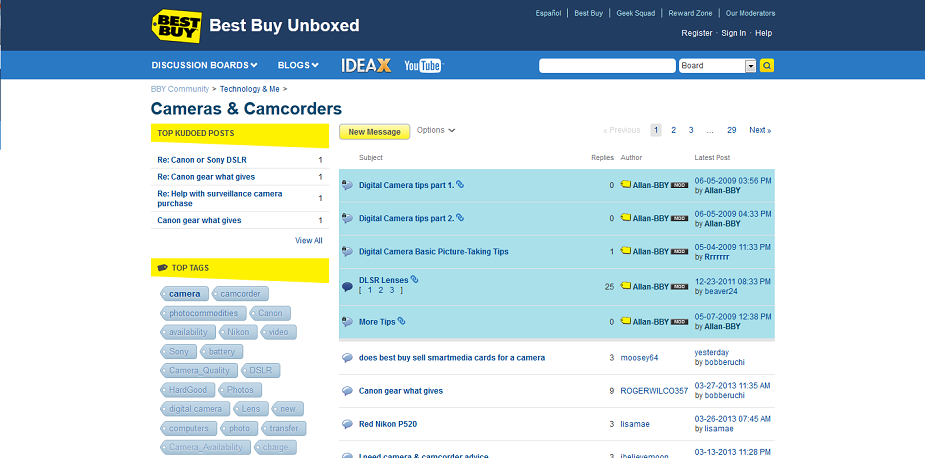
Task: Open the Help link
Action: tap(763, 33)
